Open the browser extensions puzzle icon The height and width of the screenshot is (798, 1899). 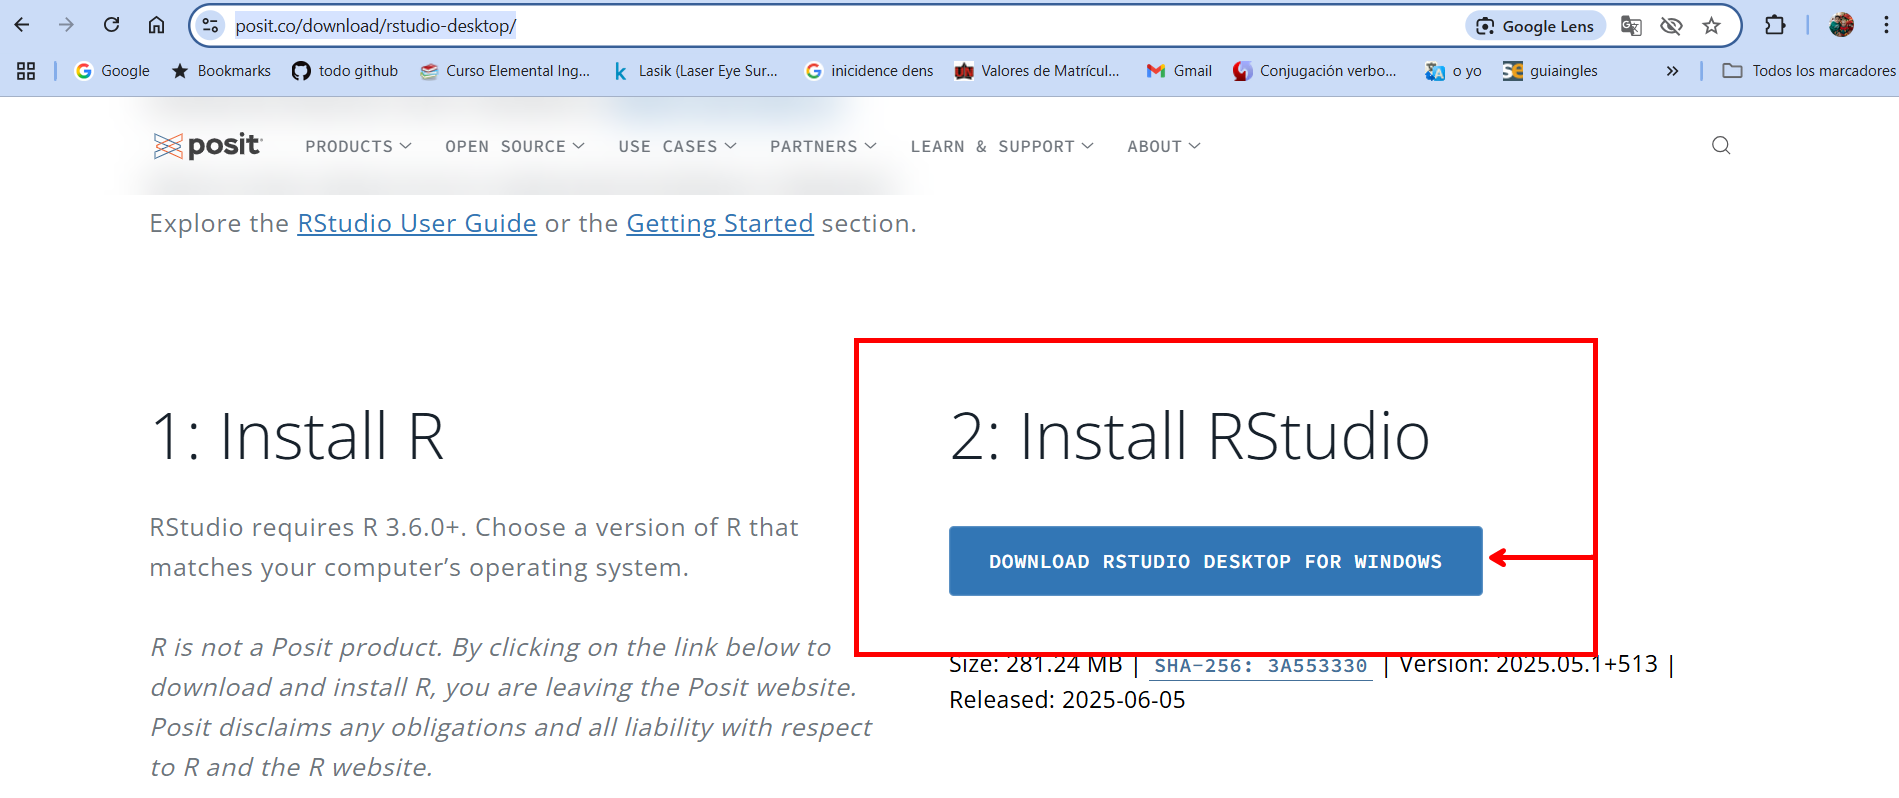pyautogui.click(x=1775, y=26)
